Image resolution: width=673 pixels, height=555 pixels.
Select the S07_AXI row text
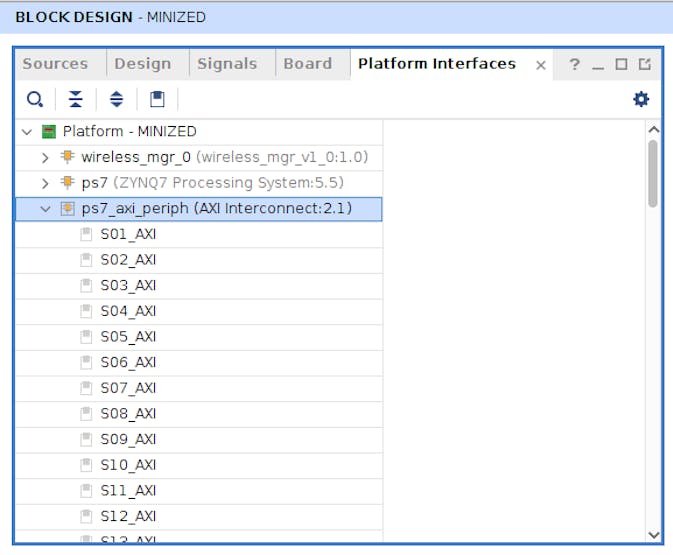click(x=128, y=388)
